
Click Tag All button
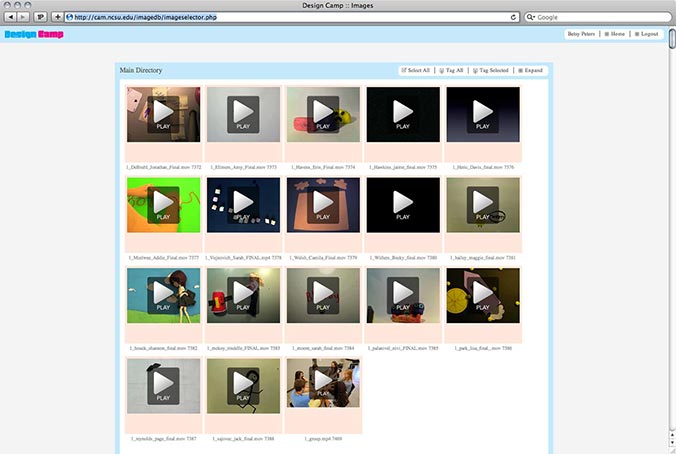click(453, 71)
